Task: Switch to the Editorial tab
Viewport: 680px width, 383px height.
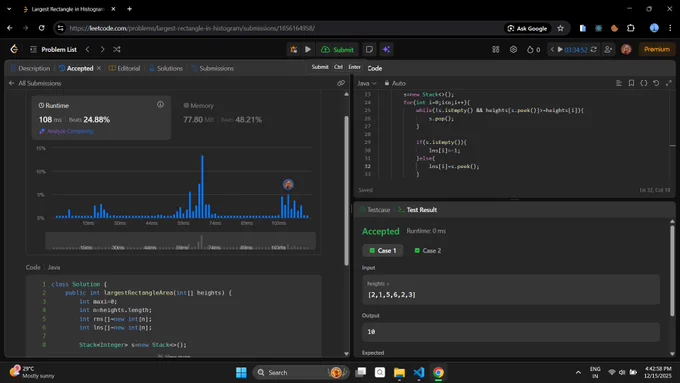Action: [124, 68]
